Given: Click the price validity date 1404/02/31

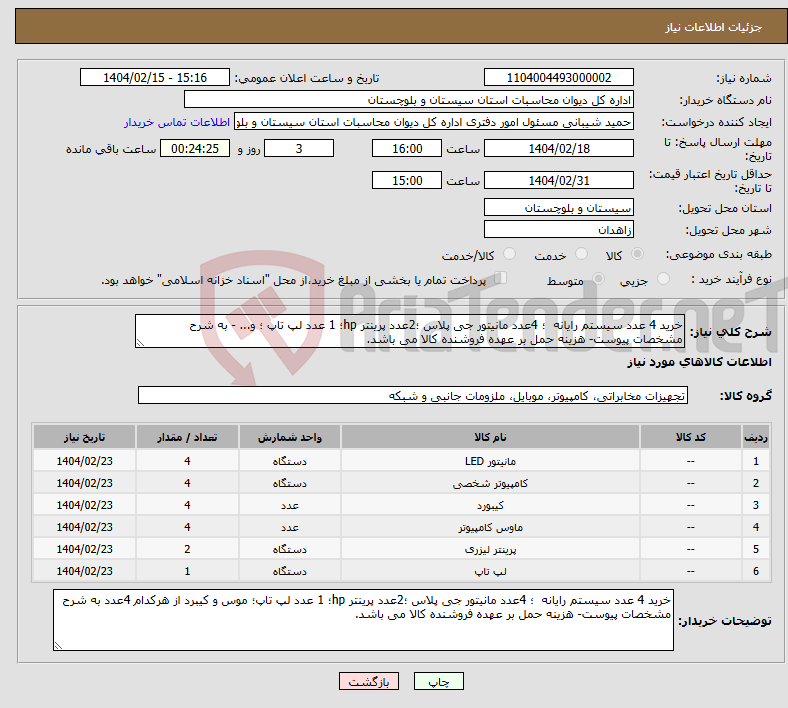Looking at the screenshot, I should (558, 180).
